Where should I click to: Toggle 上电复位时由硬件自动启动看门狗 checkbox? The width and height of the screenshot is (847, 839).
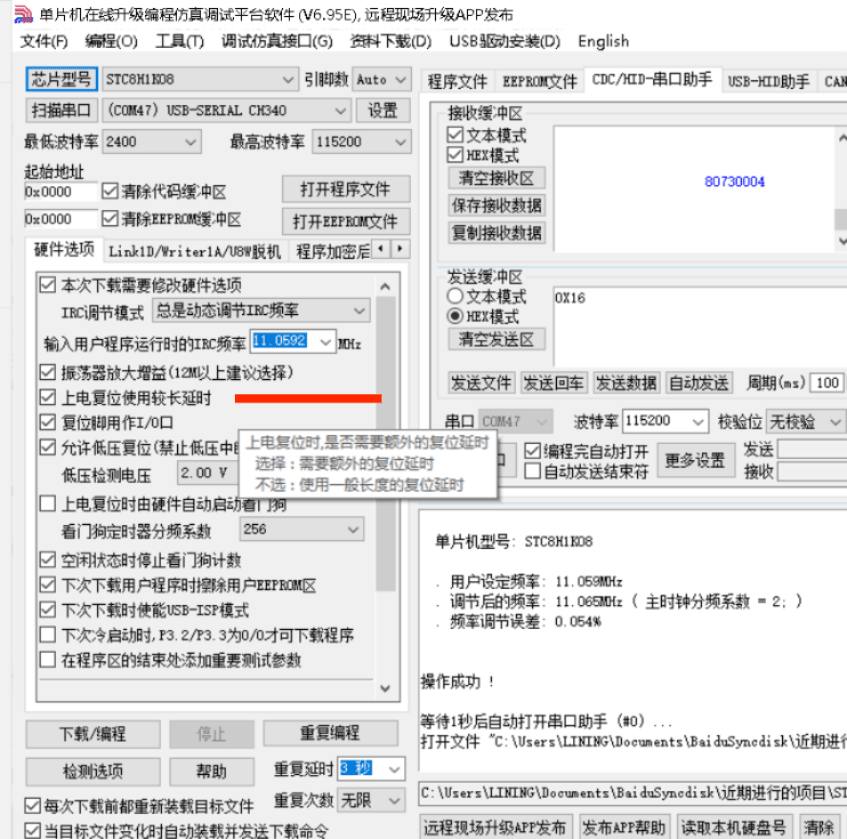tap(48, 504)
